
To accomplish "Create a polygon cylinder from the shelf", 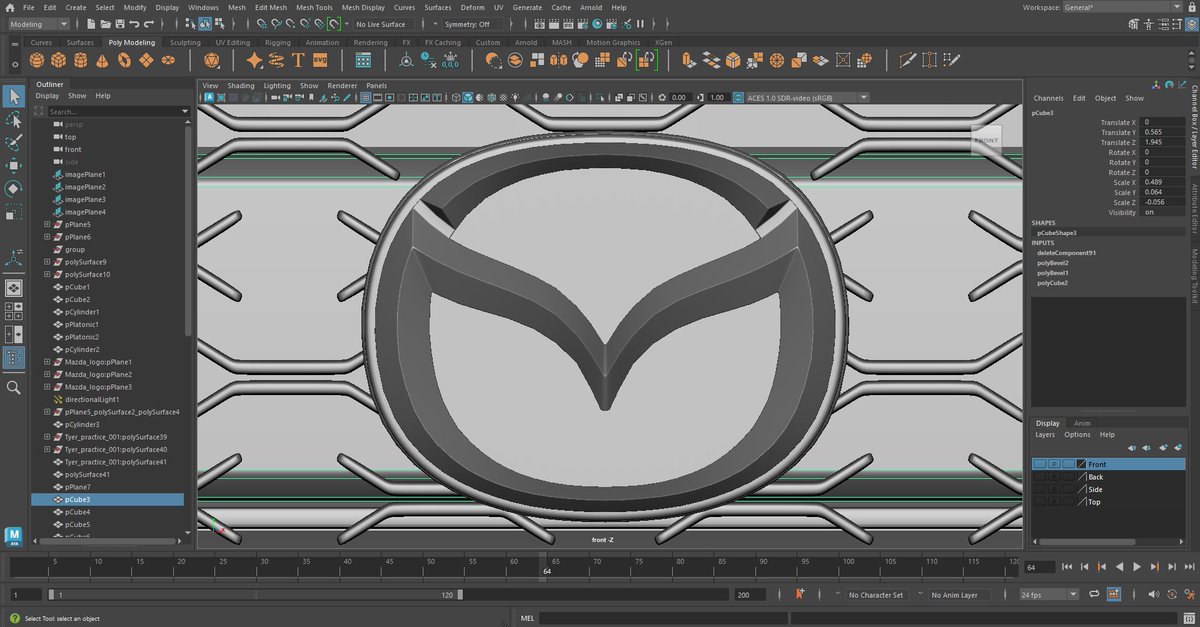I will tap(79, 61).
